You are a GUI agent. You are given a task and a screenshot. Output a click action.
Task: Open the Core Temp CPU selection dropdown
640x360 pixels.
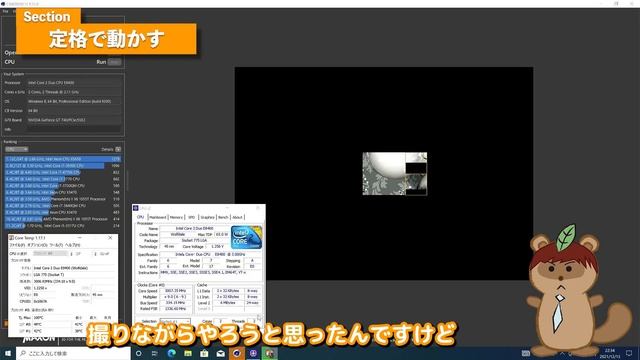[50, 254]
